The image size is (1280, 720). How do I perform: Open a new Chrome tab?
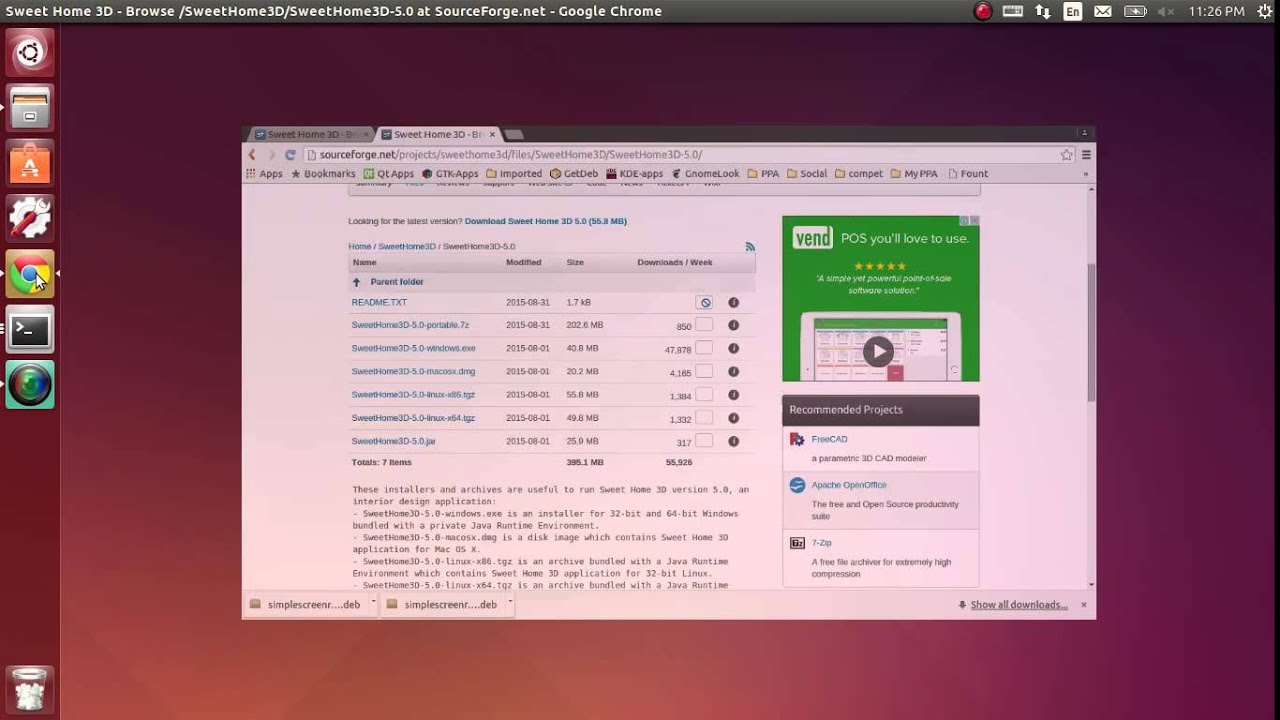click(513, 134)
